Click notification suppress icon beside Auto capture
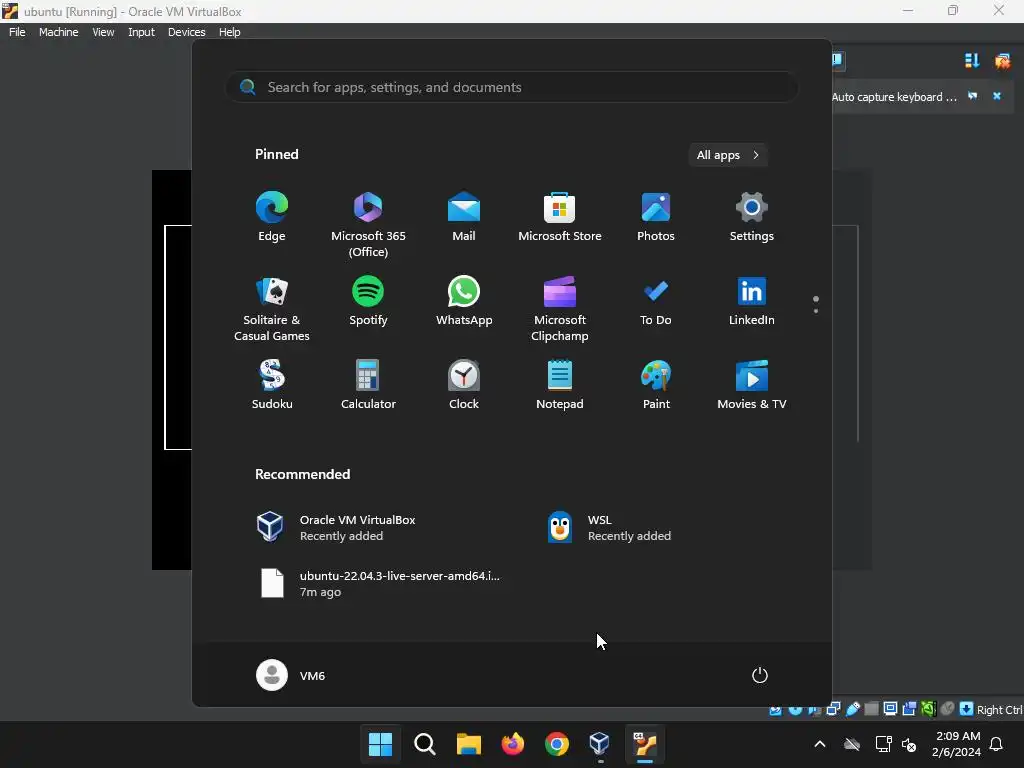1024x768 pixels. pos(972,96)
